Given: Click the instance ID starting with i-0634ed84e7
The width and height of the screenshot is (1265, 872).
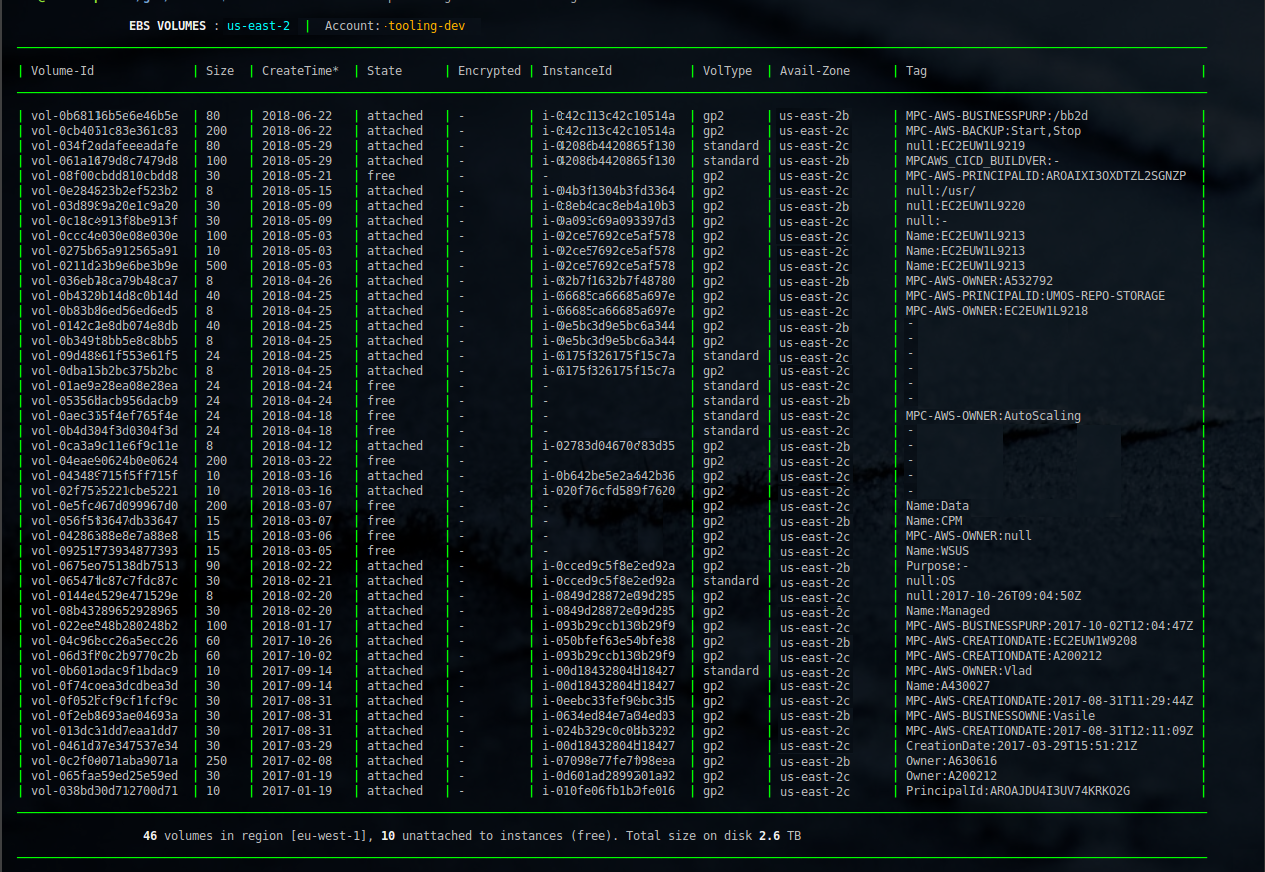Looking at the screenshot, I should point(608,716).
